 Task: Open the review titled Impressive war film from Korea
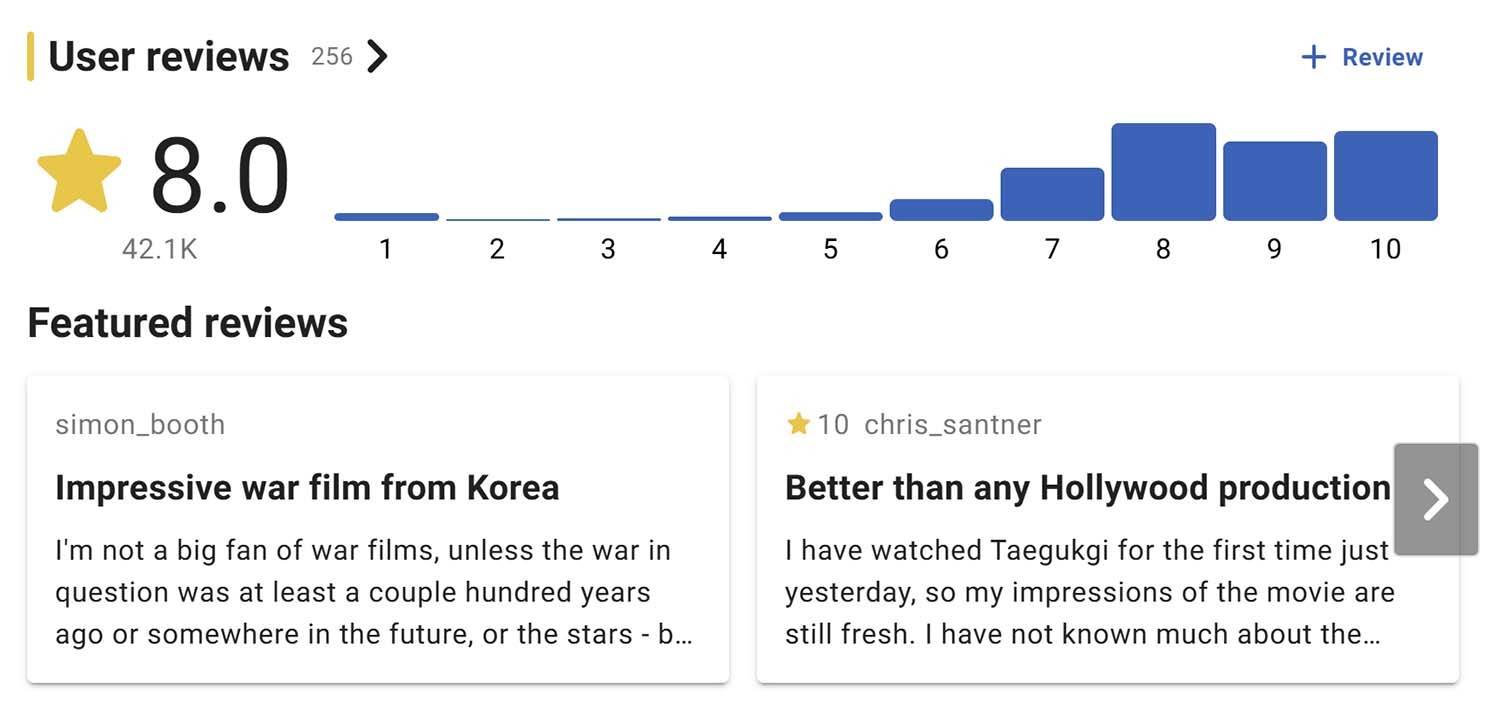click(309, 487)
